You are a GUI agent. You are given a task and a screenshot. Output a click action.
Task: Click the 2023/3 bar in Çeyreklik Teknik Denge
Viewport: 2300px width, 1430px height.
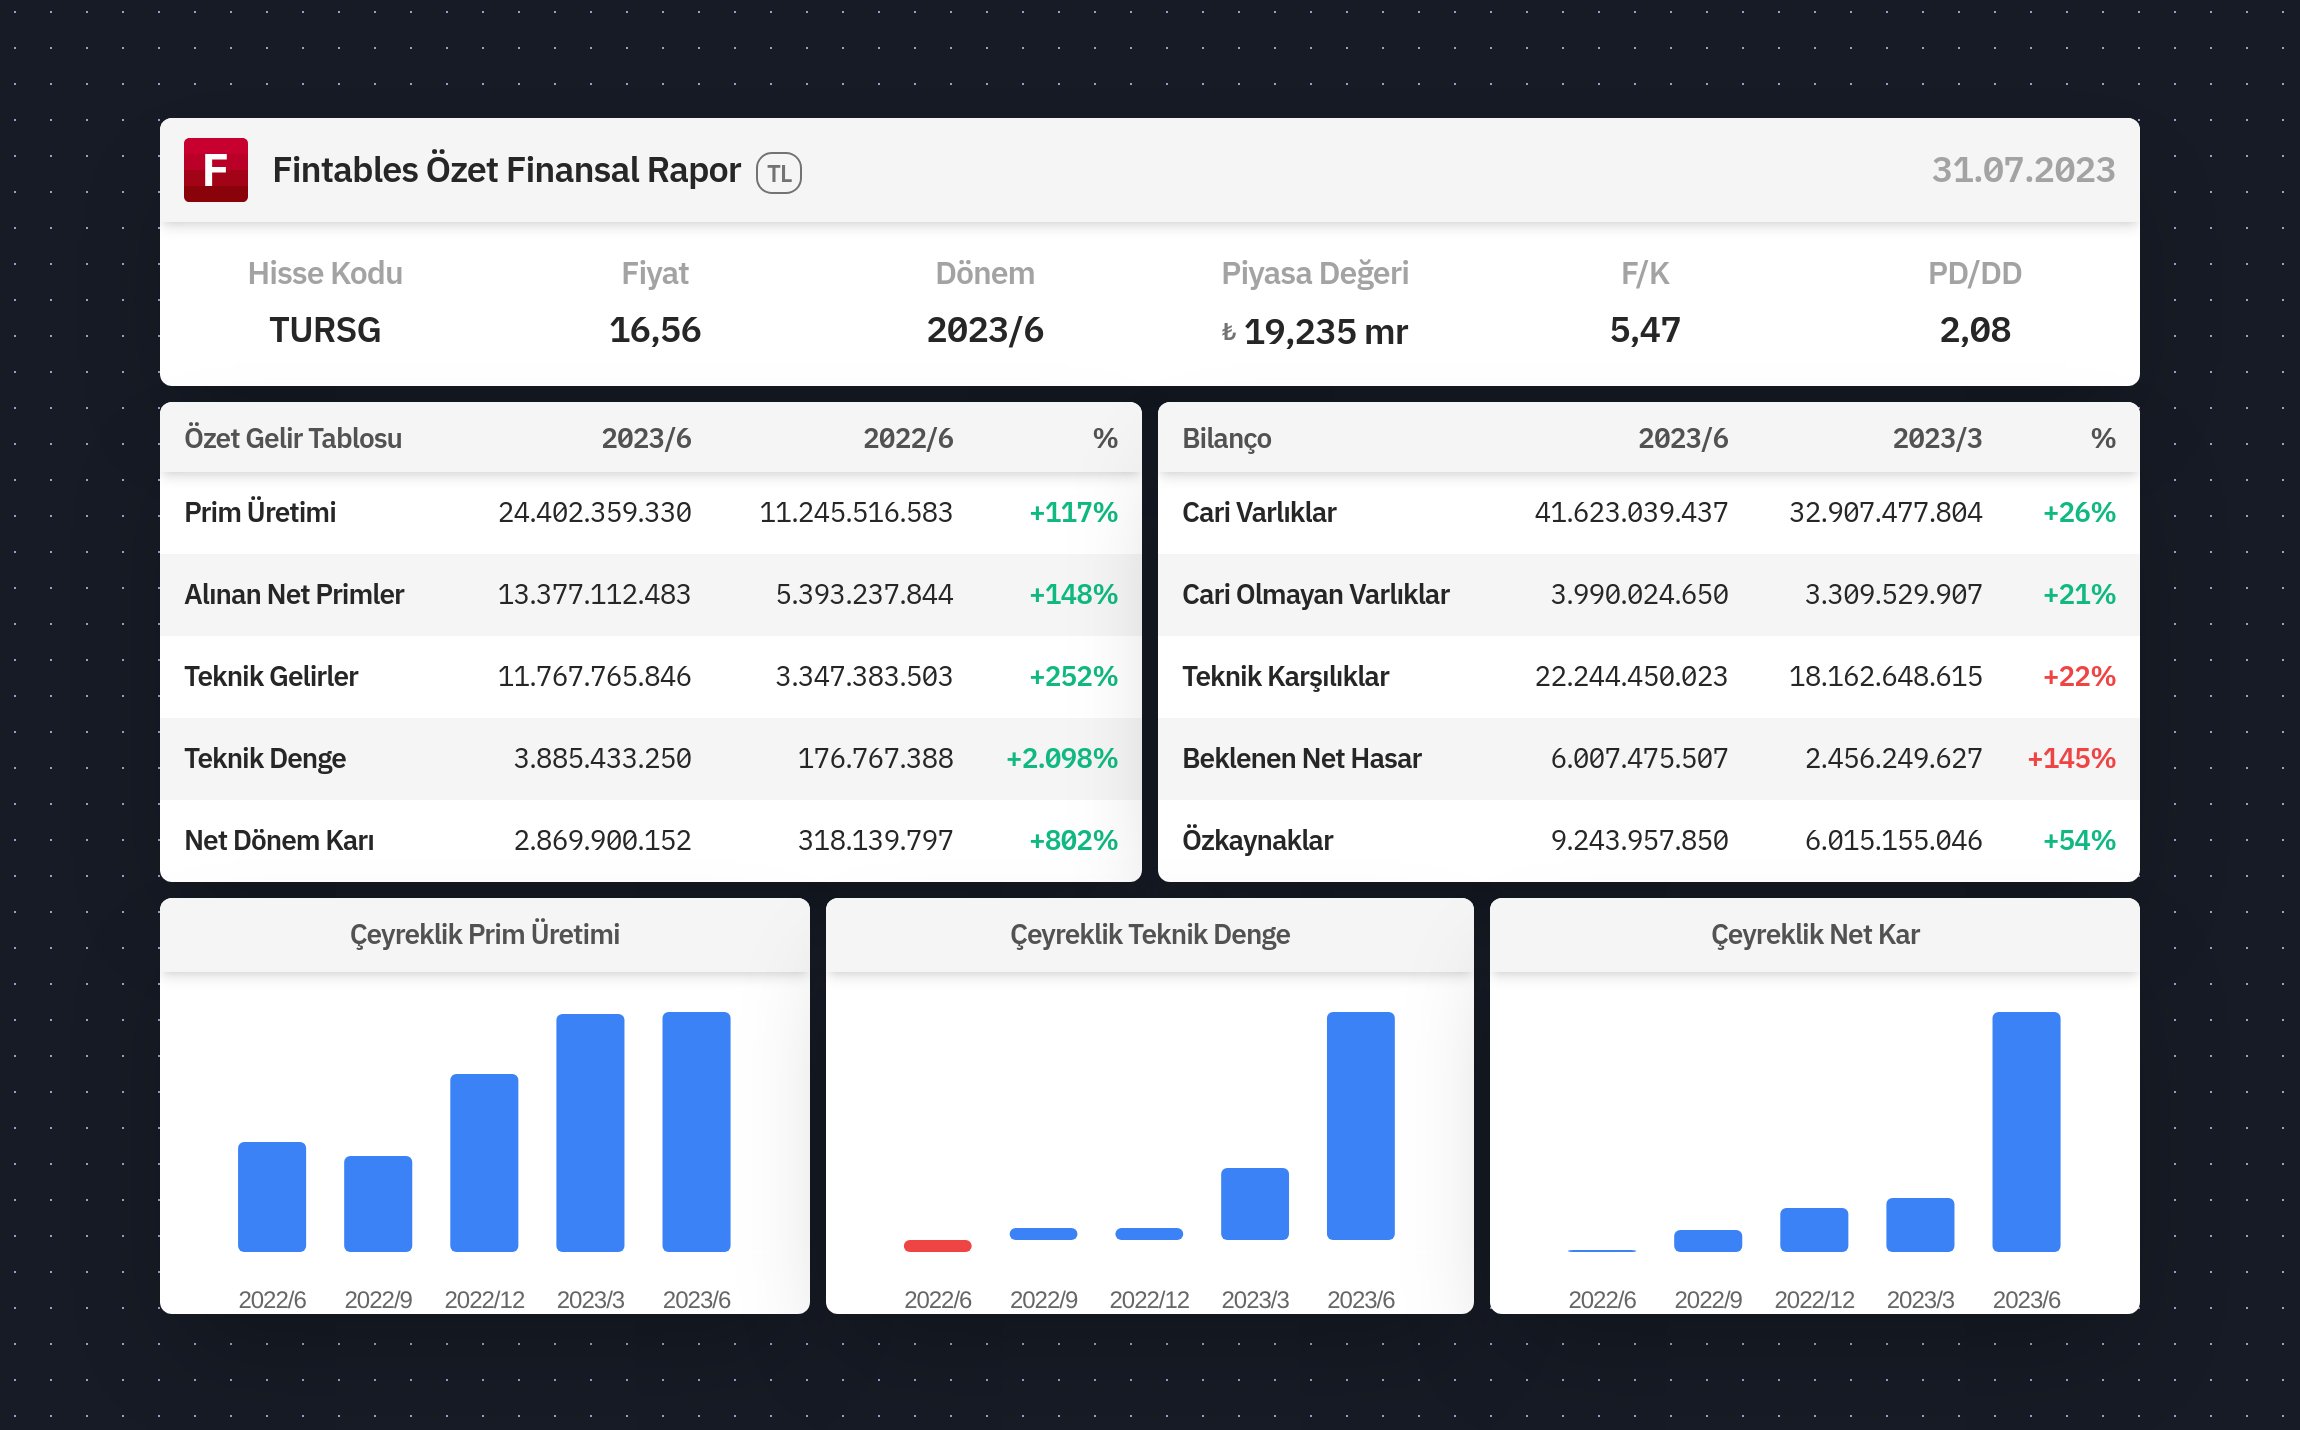(x=1254, y=1203)
